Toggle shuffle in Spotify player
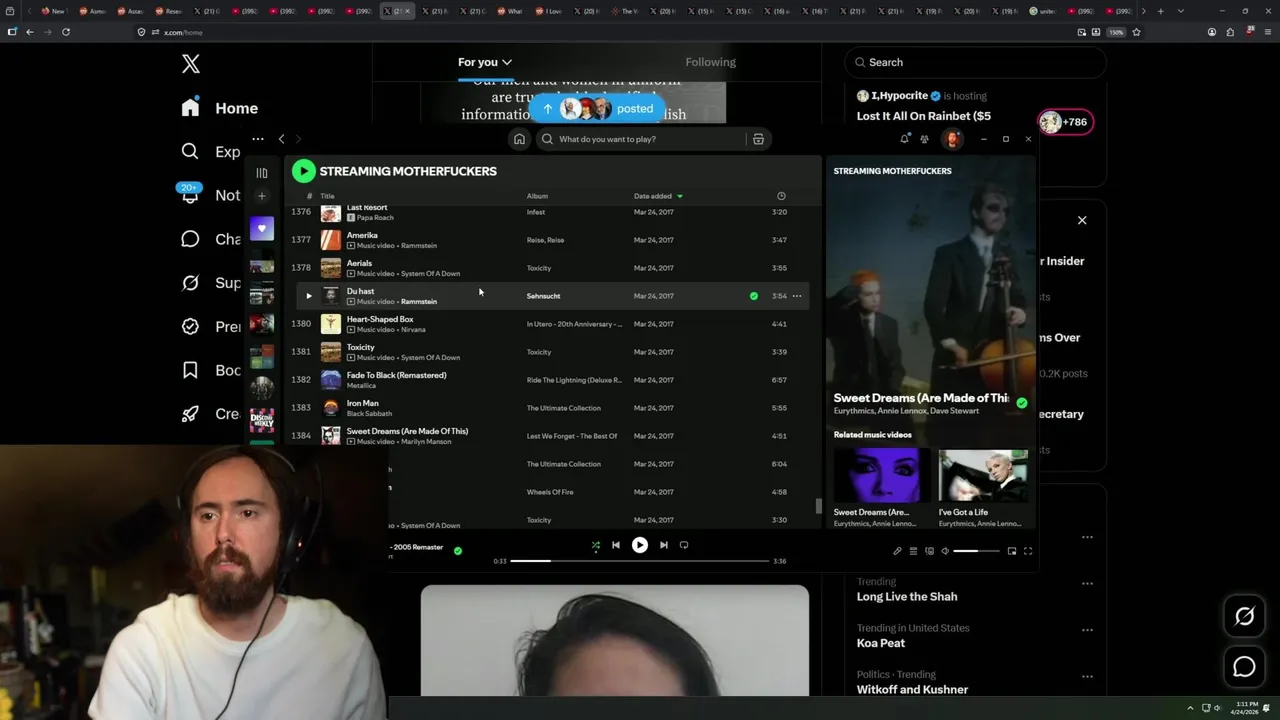The image size is (1280, 720). (x=595, y=545)
